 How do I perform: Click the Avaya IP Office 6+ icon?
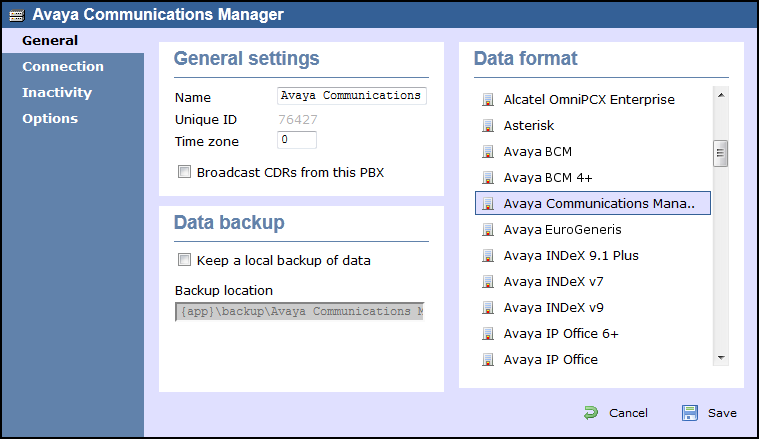click(x=488, y=334)
